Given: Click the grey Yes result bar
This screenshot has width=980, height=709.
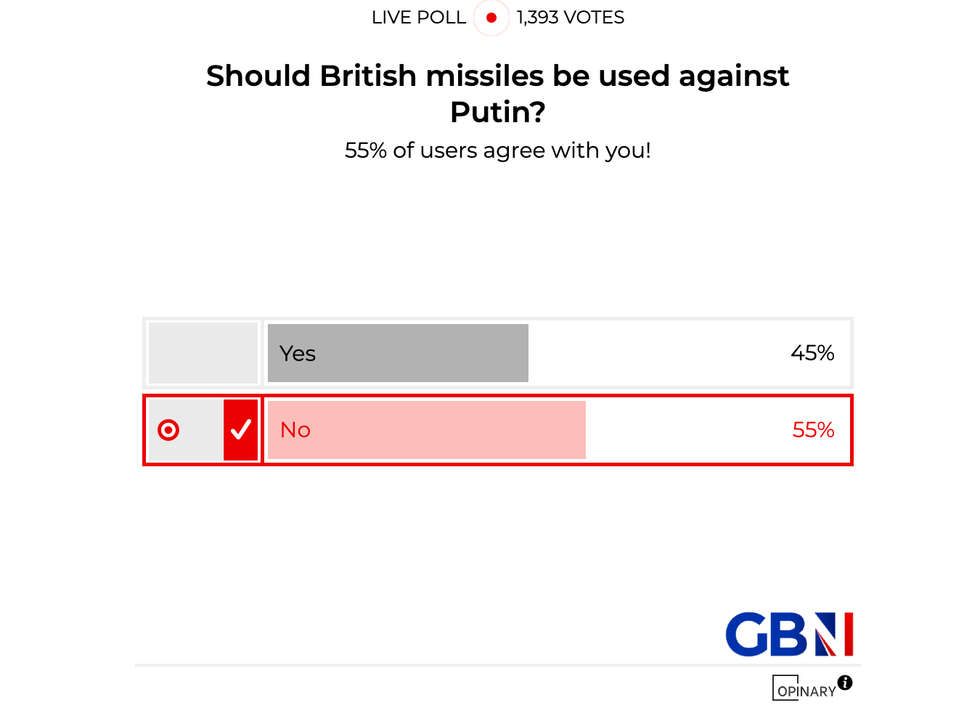Looking at the screenshot, I should (x=420, y=353).
